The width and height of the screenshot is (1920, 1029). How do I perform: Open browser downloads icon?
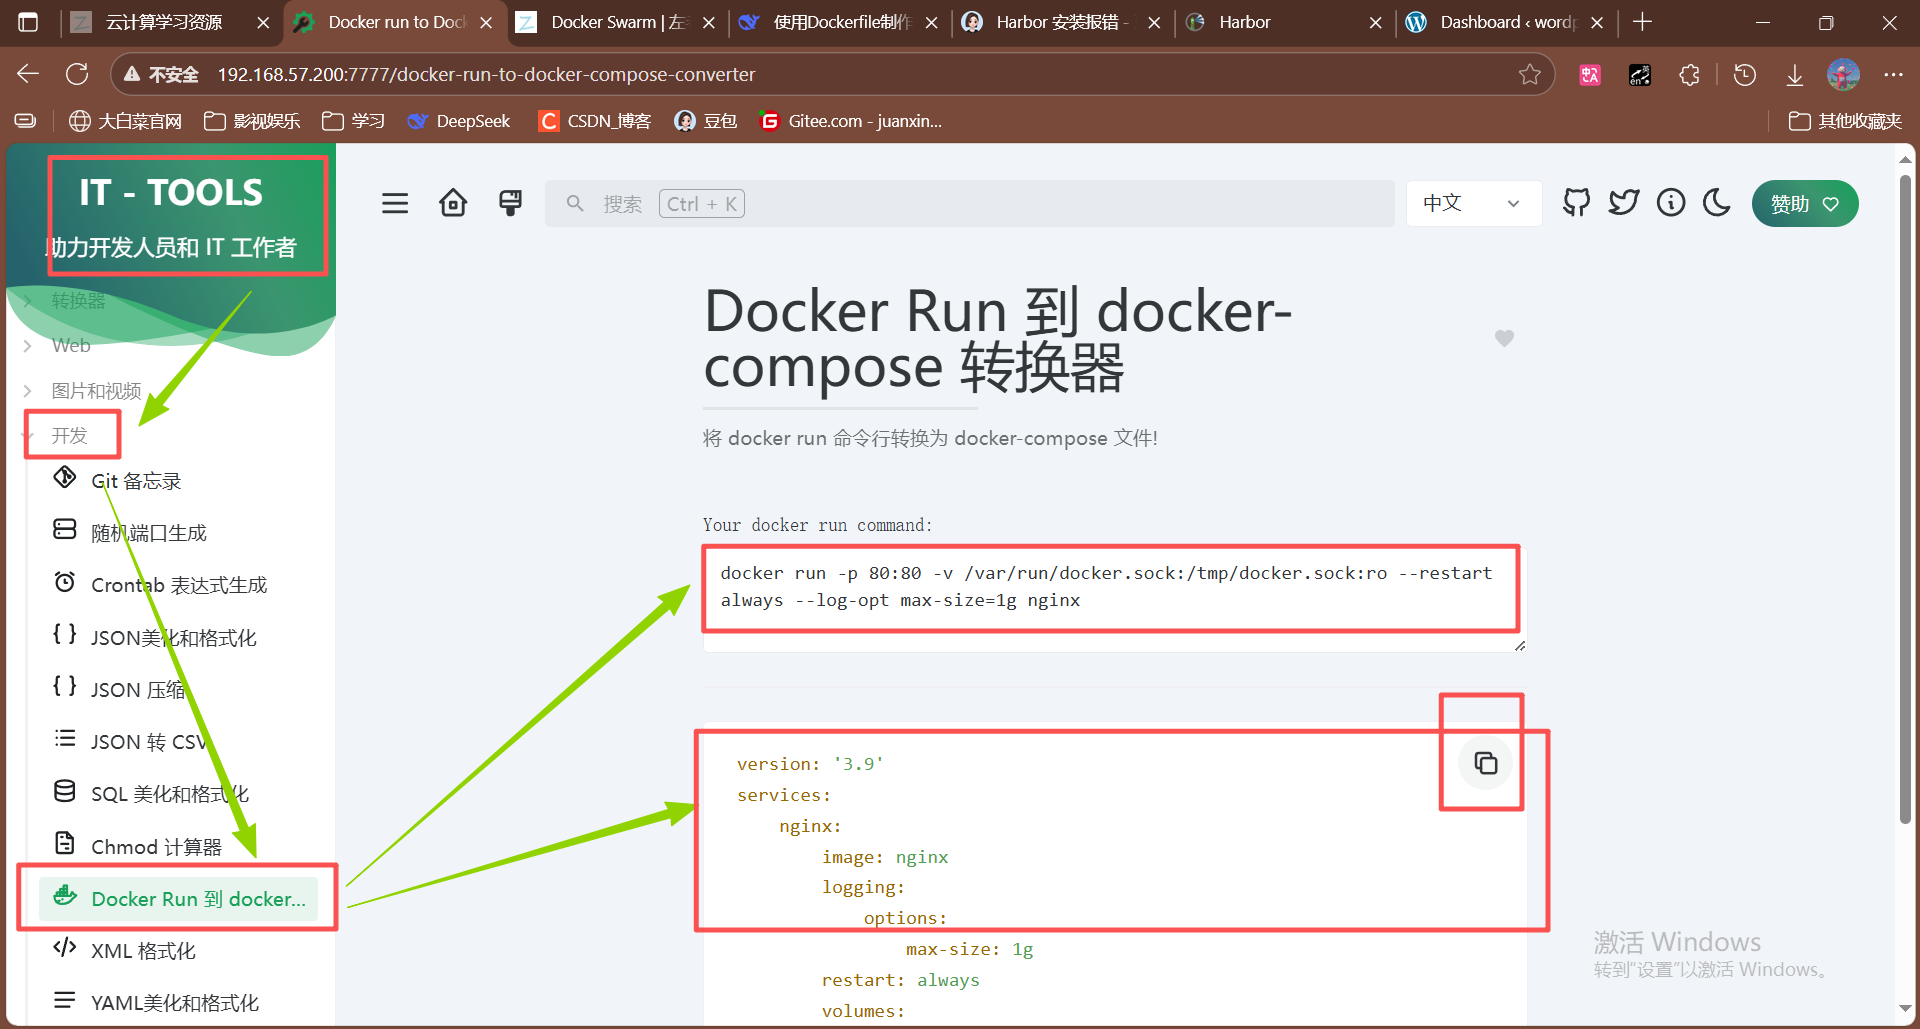pos(1795,74)
